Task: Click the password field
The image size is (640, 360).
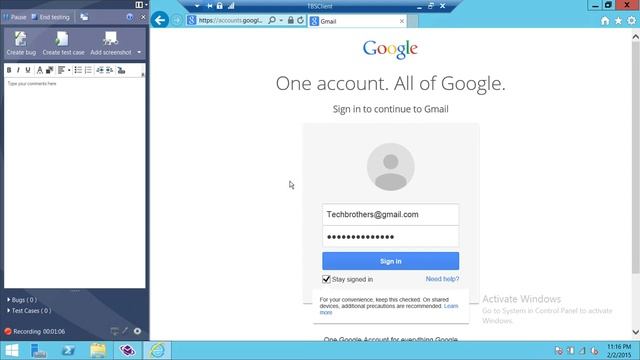Action: tap(391, 236)
